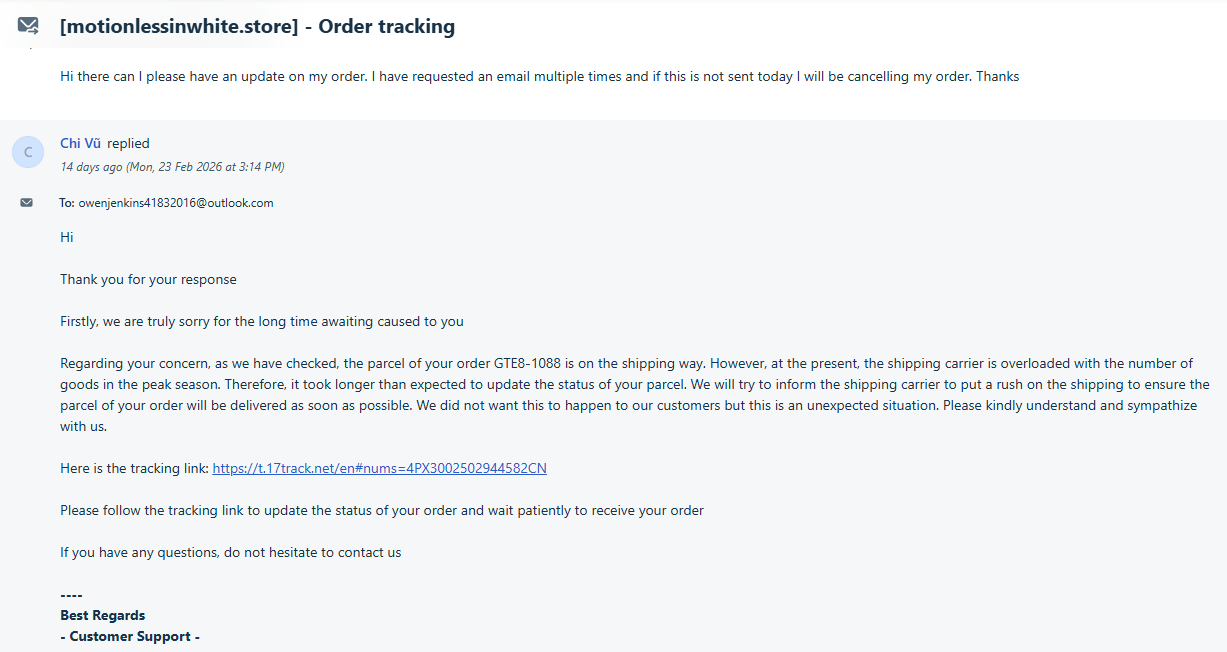Click the "Please follow the tracking link" sentence

click(x=381, y=510)
